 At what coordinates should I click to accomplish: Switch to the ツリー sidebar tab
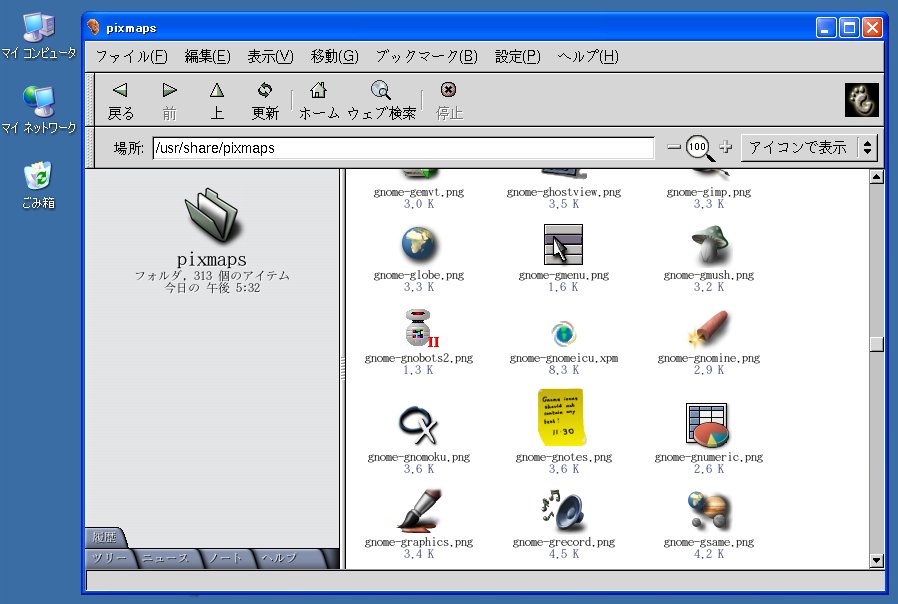click(106, 558)
